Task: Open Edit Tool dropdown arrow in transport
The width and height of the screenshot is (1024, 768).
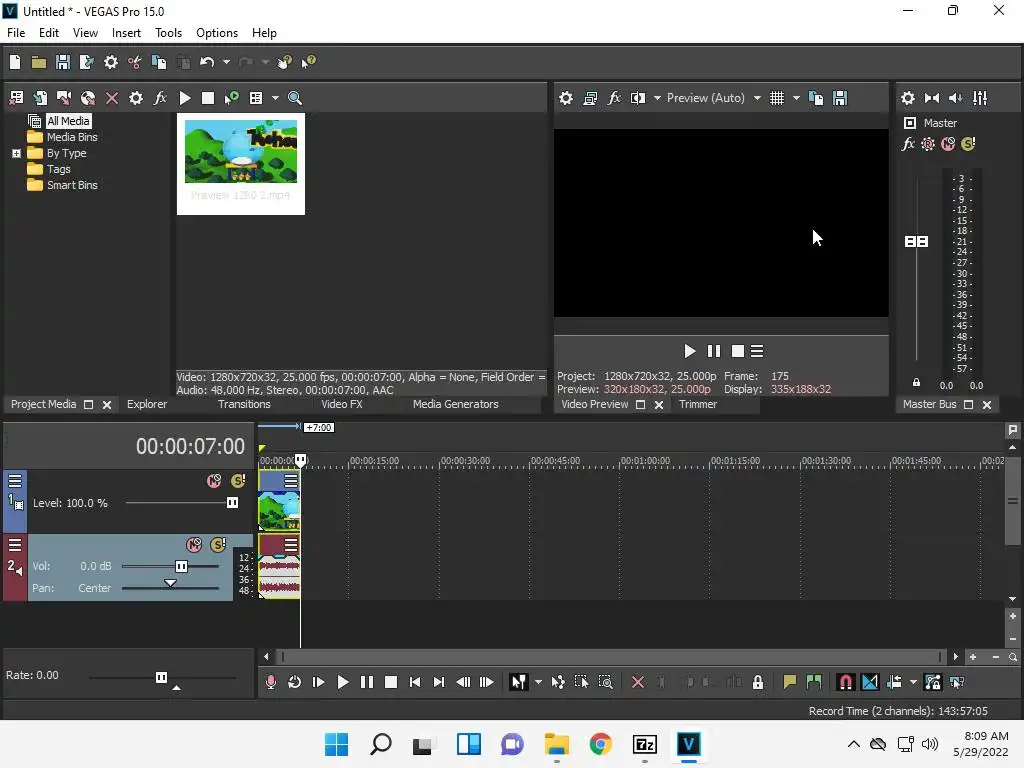Action: tap(538, 682)
